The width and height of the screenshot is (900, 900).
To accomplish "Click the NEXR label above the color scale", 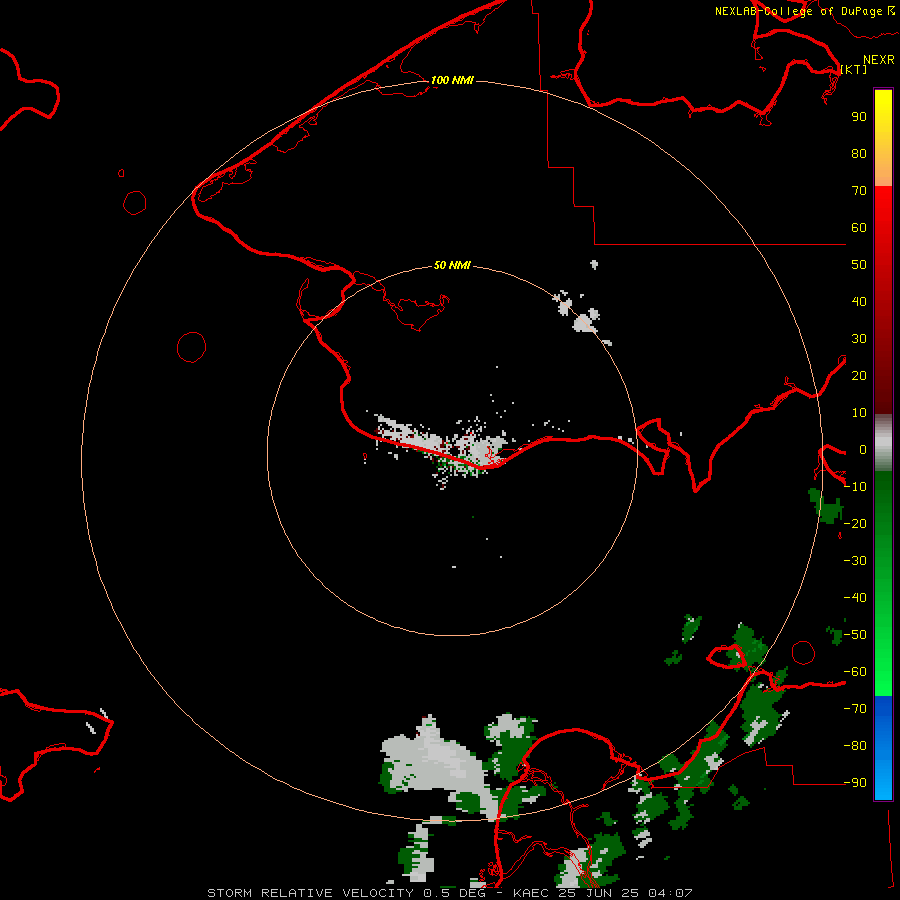I will tap(879, 60).
